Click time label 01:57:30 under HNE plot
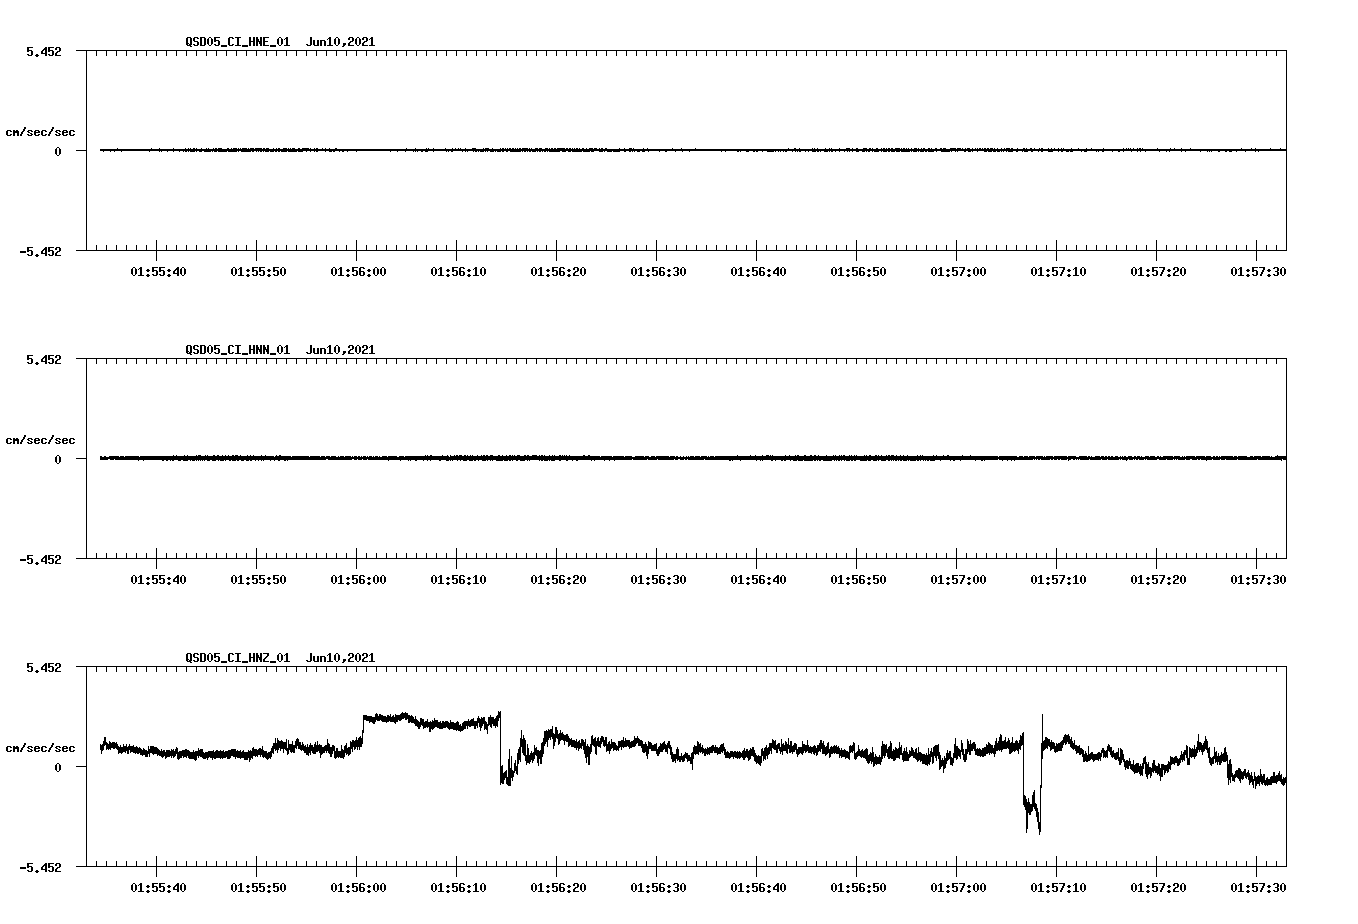Screen dimensions: 1358x924 coord(1258,272)
